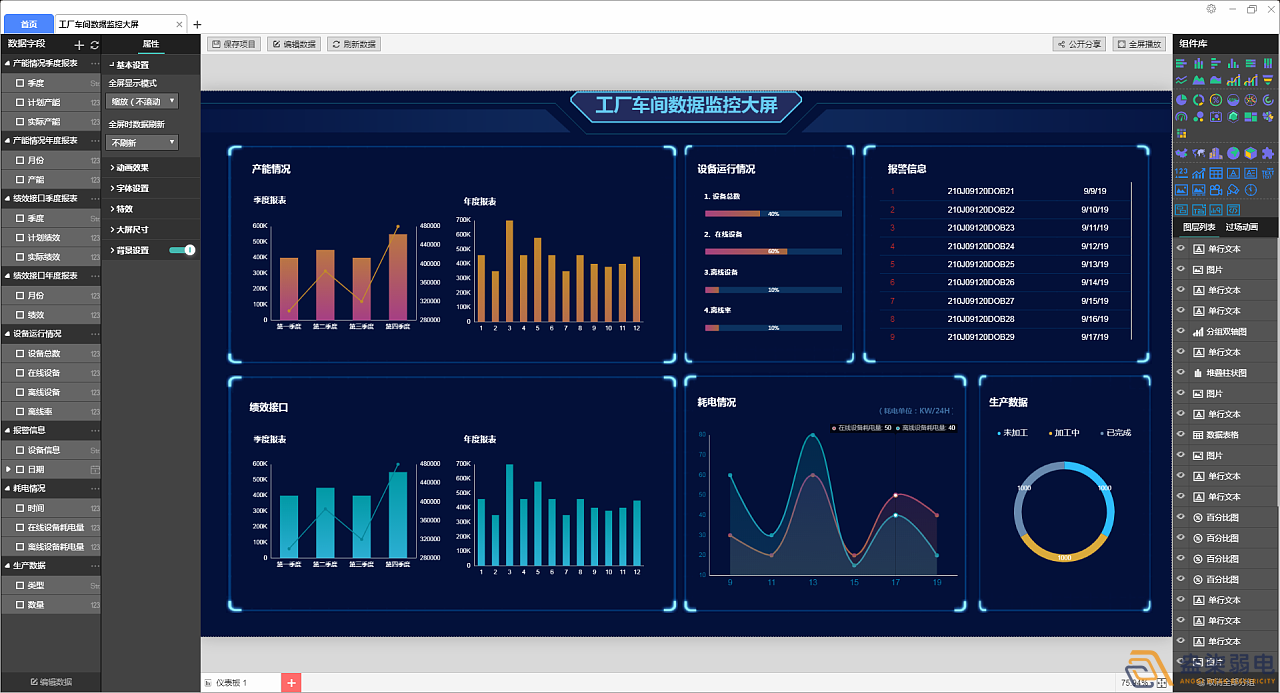The width and height of the screenshot is (1280, 693).
Task: Open the 全屏时数据刷新 dropdown
Action: (142, 143)
